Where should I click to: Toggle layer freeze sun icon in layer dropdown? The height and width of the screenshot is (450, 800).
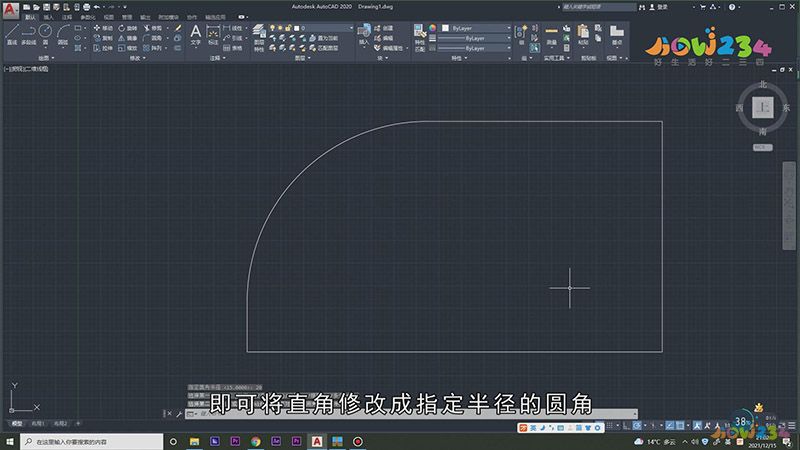(x=280, y=28)
